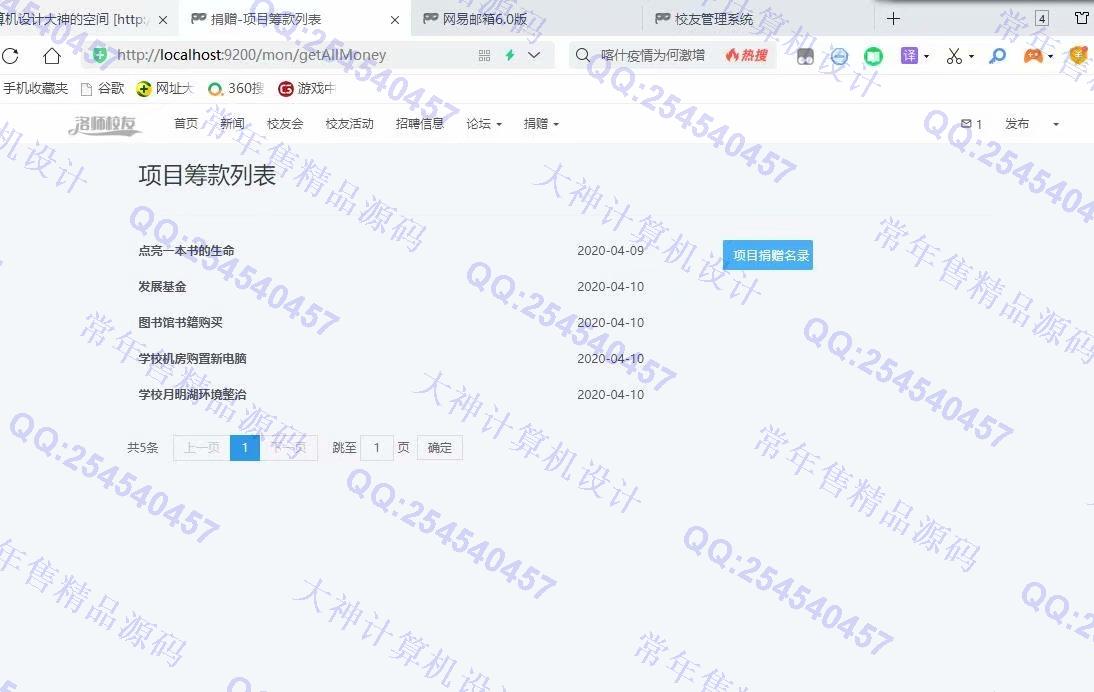Close the 大神的空间 tab
The image size is (1094, 692).
tap(163, 20)
